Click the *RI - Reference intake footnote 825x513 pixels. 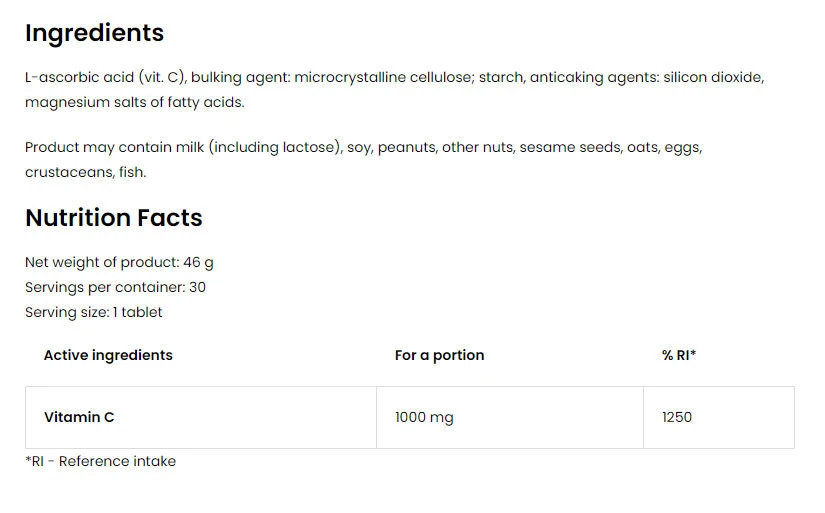click(x=100, y=461)
